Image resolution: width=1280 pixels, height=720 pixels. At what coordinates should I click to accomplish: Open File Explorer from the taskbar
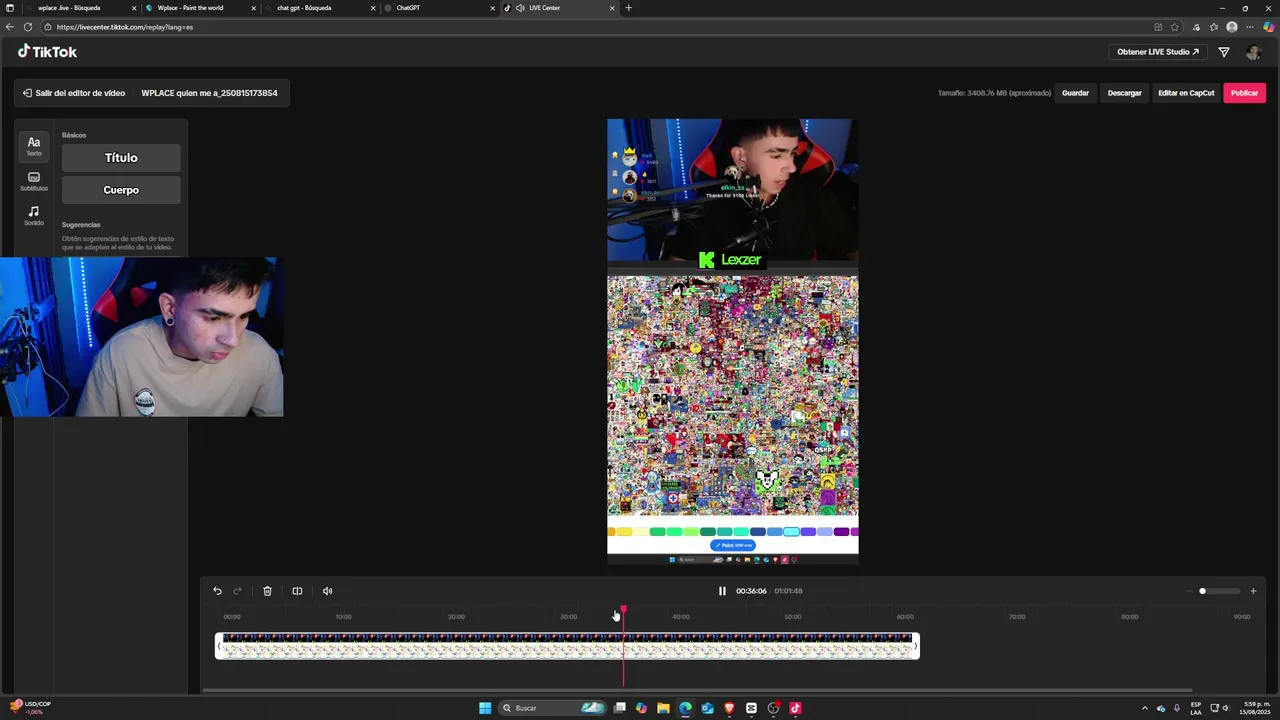tap(663, 708)
